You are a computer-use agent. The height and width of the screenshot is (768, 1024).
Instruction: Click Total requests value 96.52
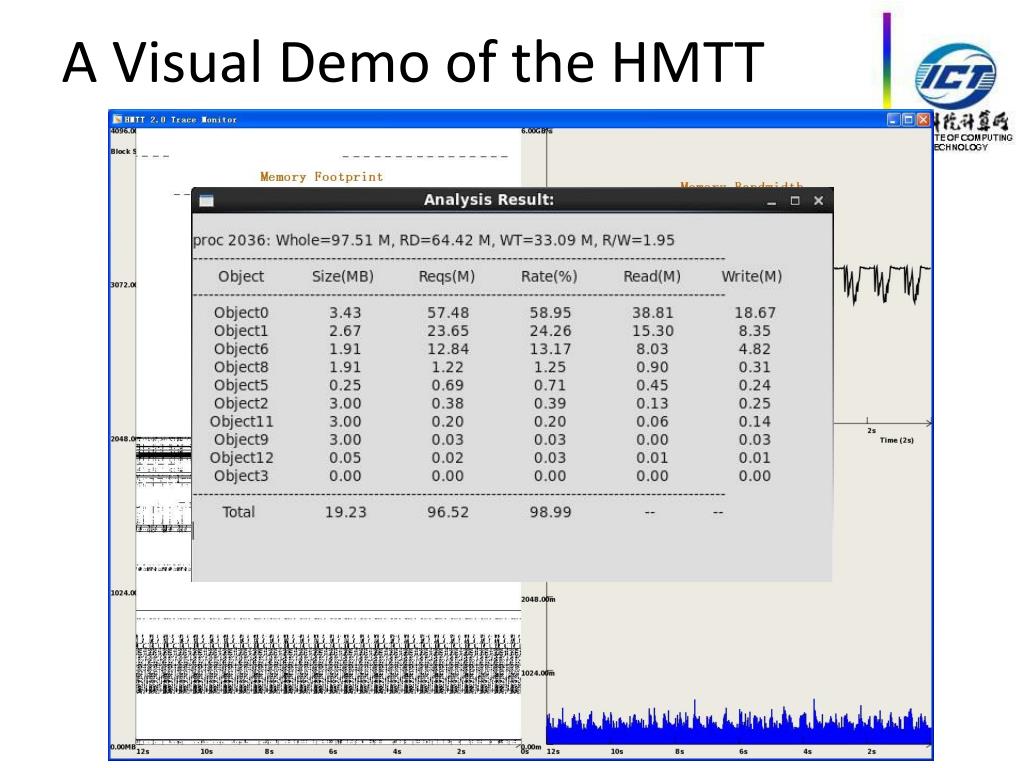click(448, 512)
